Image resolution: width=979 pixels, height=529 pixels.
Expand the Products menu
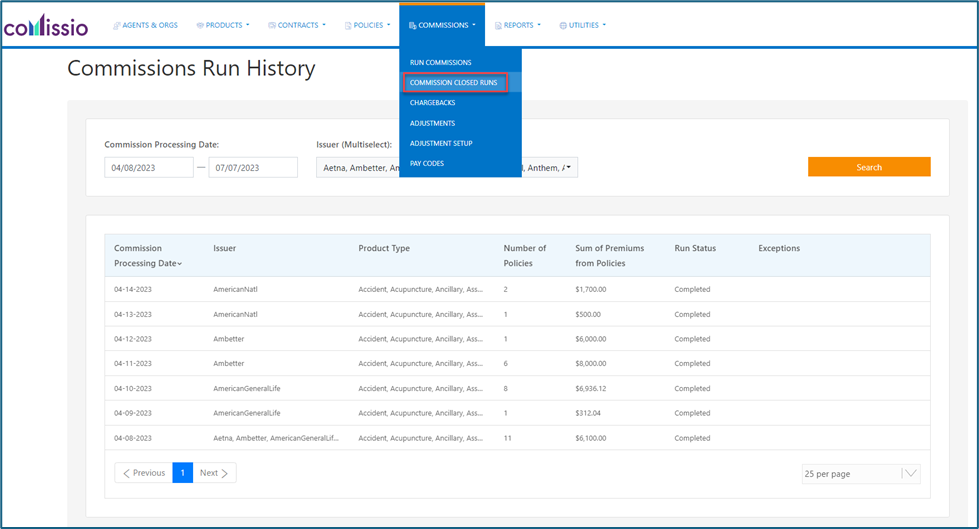click(x=223, y=25)
